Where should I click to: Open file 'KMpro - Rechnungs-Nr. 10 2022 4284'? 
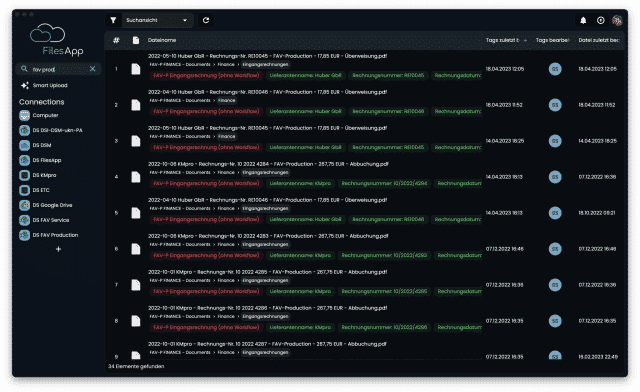pos(268,164)
